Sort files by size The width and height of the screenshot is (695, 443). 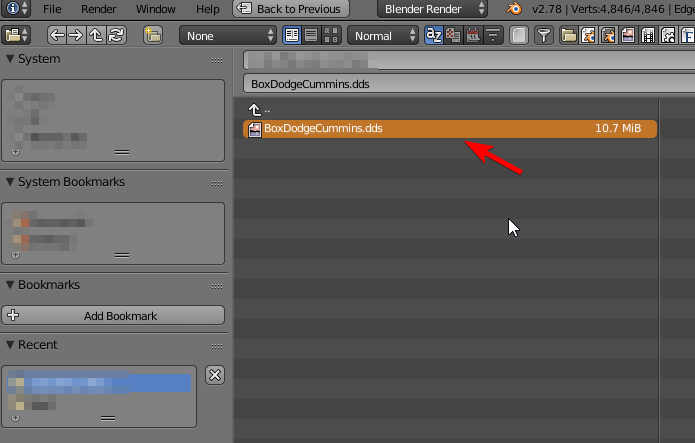tap(493, 35)
